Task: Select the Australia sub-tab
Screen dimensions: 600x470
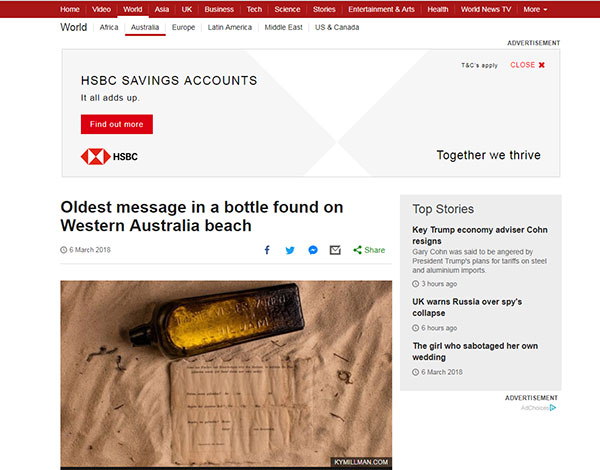Action: coord(145,27)
